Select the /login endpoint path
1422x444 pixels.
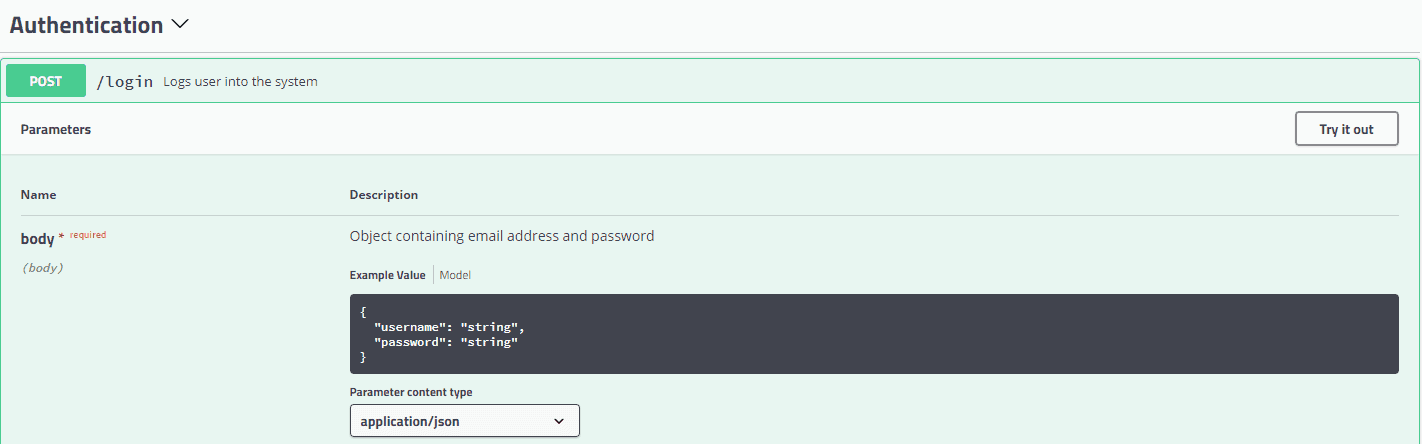(x=125, y=82)
